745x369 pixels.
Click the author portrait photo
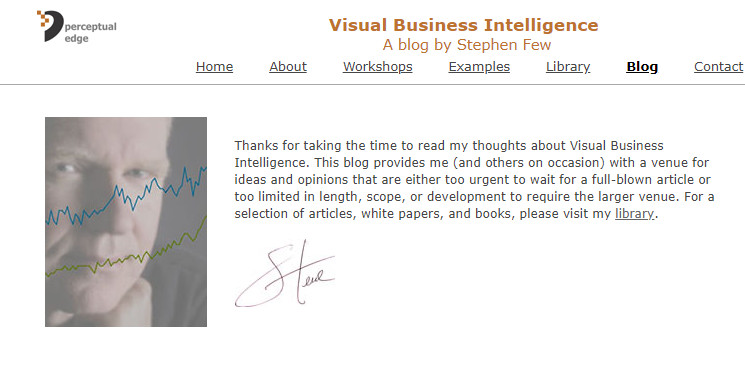click(x=126, y=222)
